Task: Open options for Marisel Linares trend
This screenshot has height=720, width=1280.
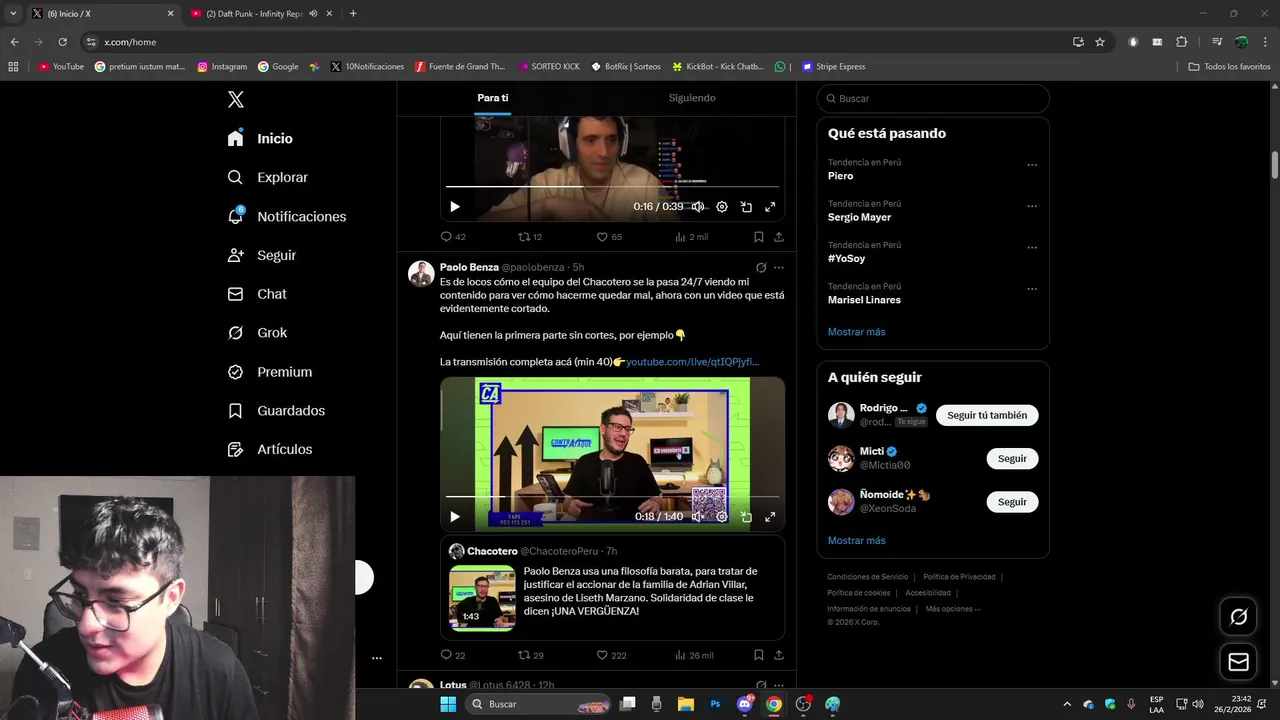Action: [1032, 289]
